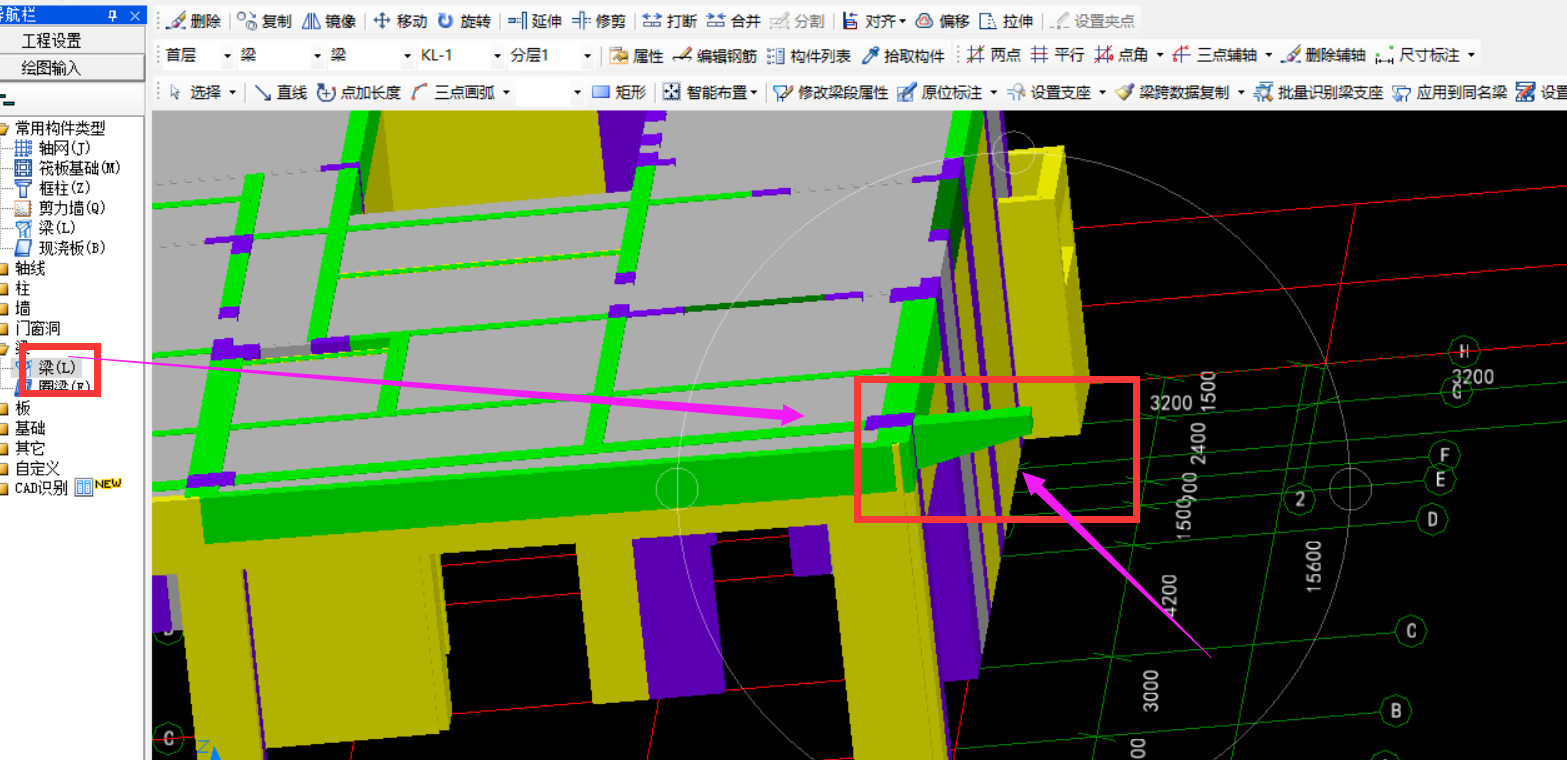Open 智能布置 (smart layout) menu

tap(710, 92)
